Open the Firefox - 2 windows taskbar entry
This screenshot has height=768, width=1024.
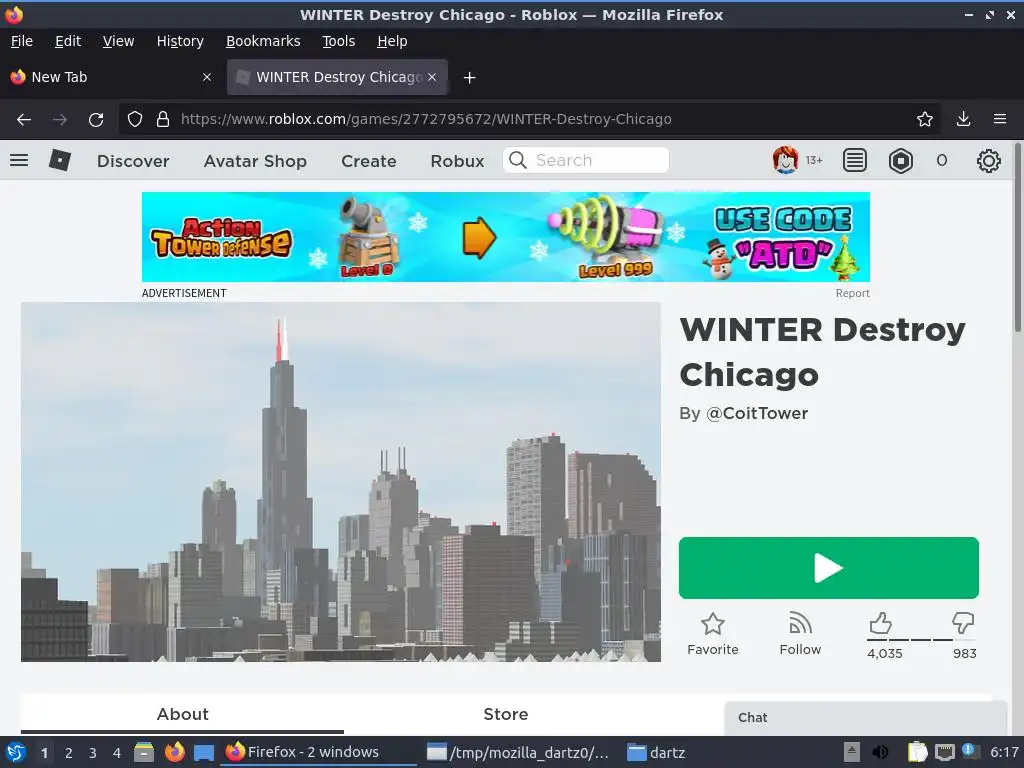point(320,752)
